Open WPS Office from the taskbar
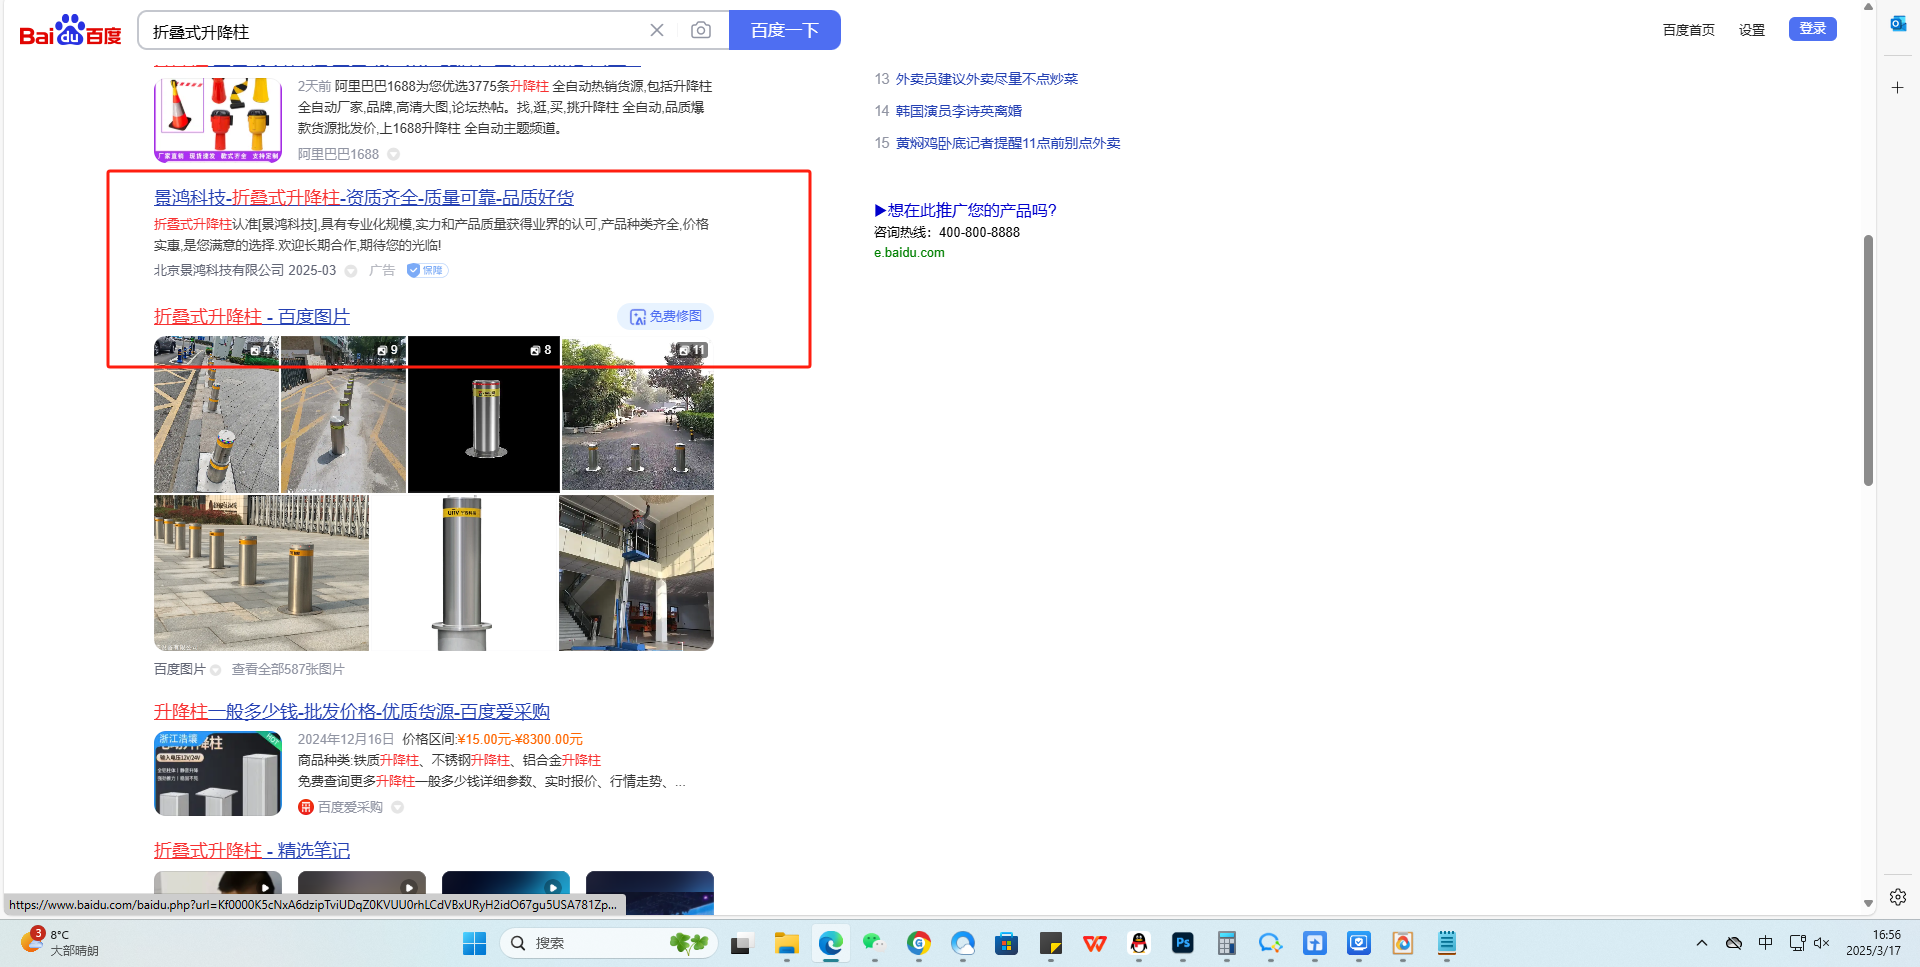The height and width of the screenshot is (967, 1920). 1095,943
